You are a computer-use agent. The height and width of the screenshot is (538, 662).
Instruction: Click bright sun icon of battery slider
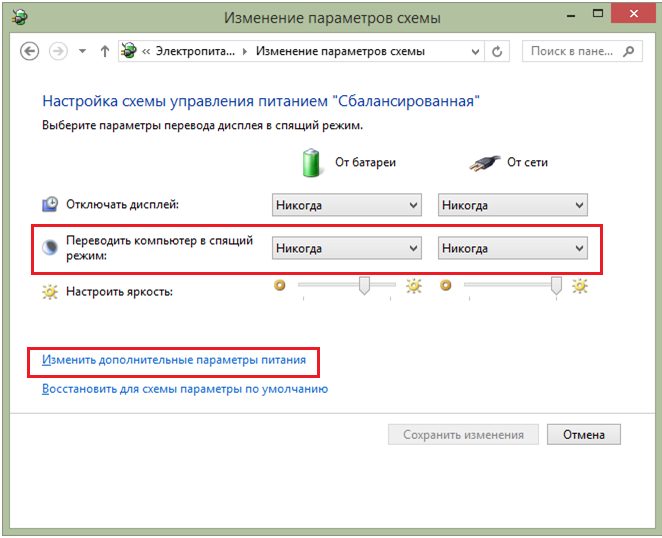[414, 286]
